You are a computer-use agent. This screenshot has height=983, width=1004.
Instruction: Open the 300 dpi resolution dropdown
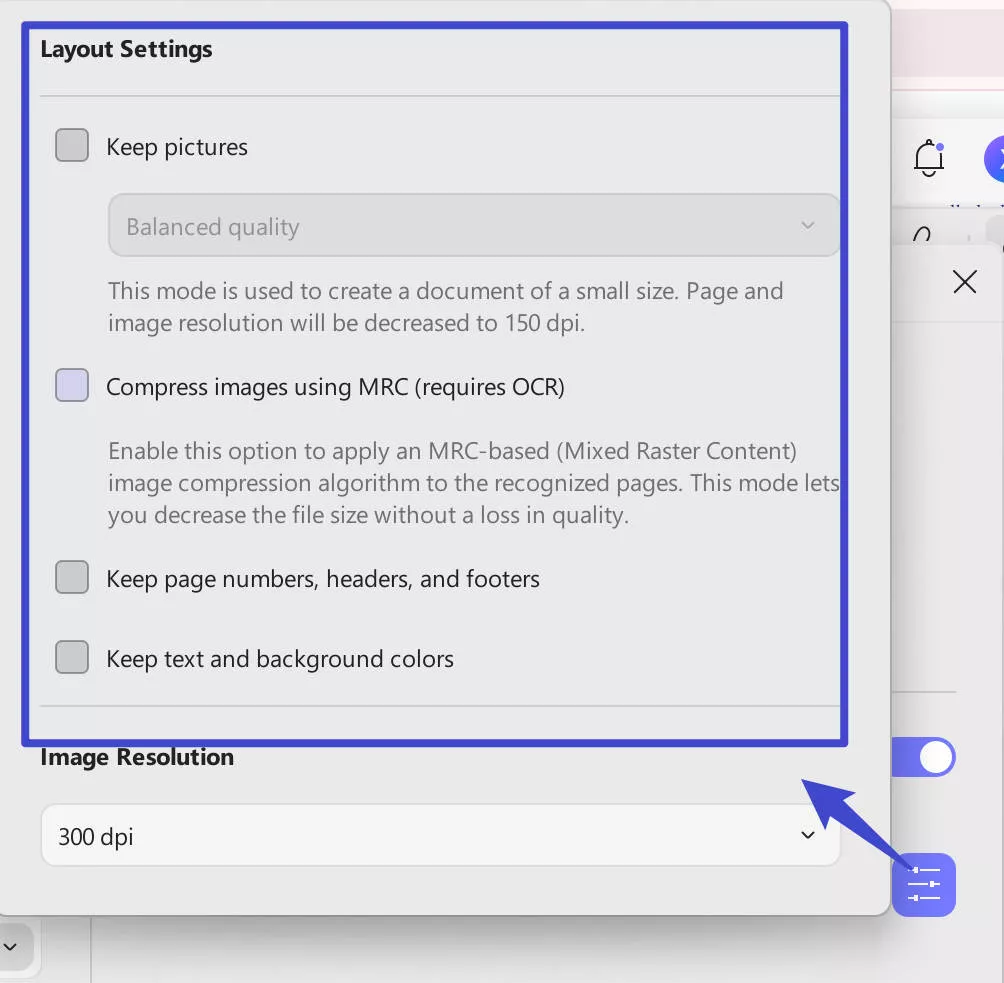[x=440, y=835]
